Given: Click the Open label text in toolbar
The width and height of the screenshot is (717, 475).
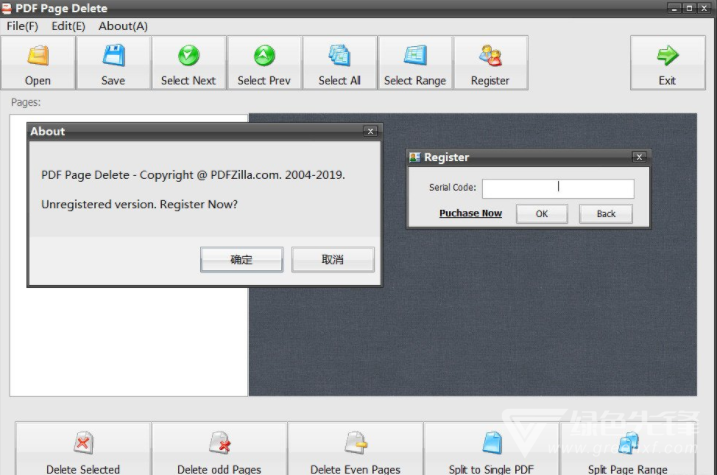Looking at the screenshot, I should click(38, 81).
